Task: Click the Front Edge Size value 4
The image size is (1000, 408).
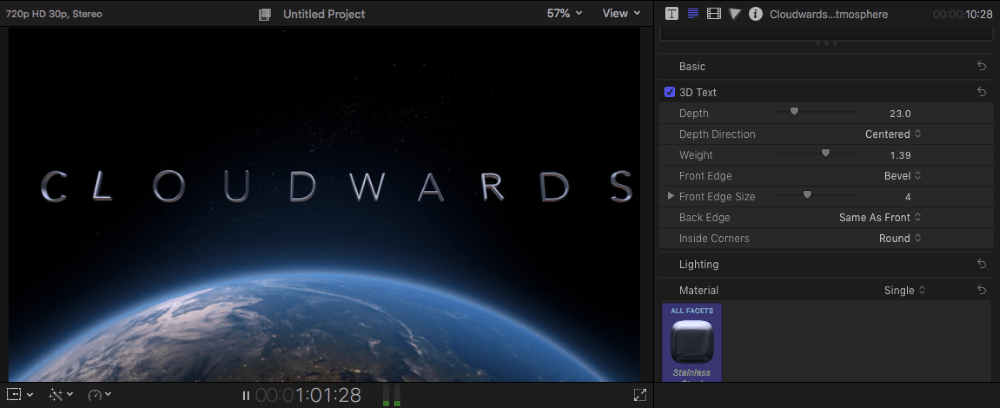Action: (x=908, y=196)
